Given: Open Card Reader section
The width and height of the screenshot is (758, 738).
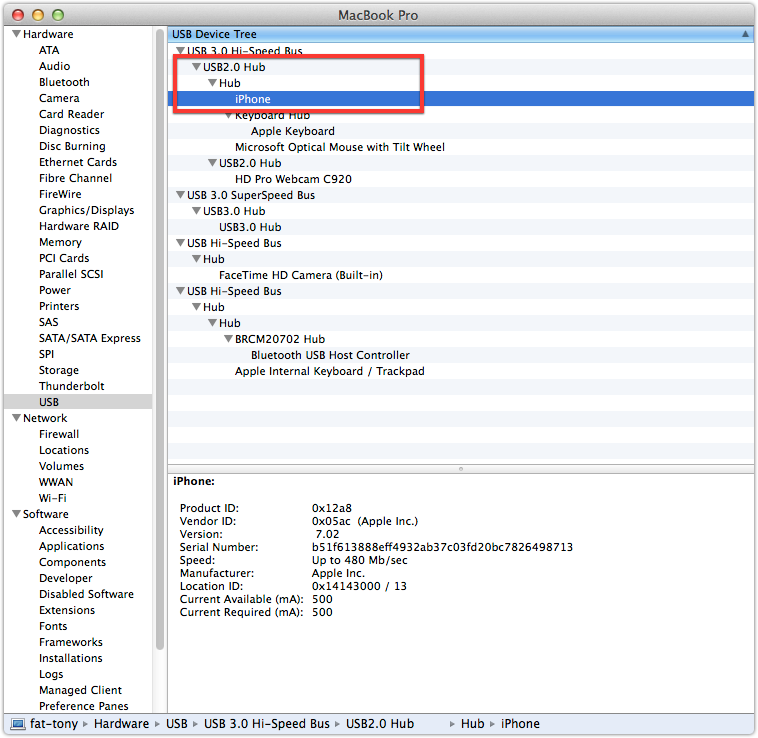Looking at the screenshot, I should pos(72,114).
